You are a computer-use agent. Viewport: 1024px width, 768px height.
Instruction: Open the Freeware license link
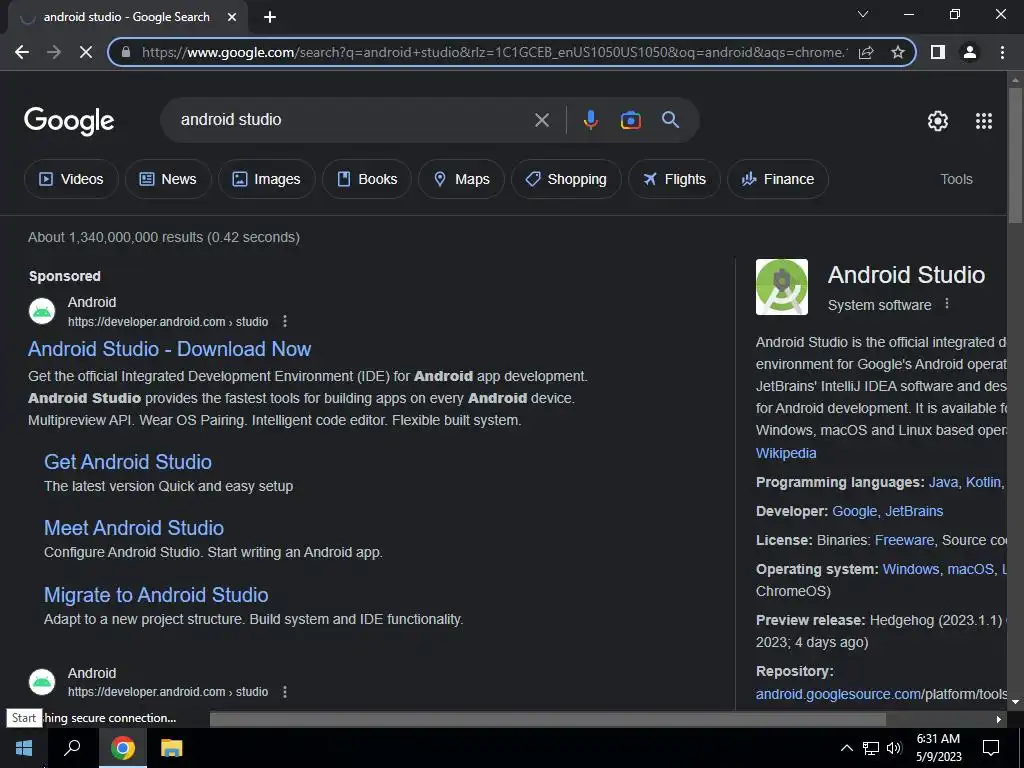coord(904,540)
